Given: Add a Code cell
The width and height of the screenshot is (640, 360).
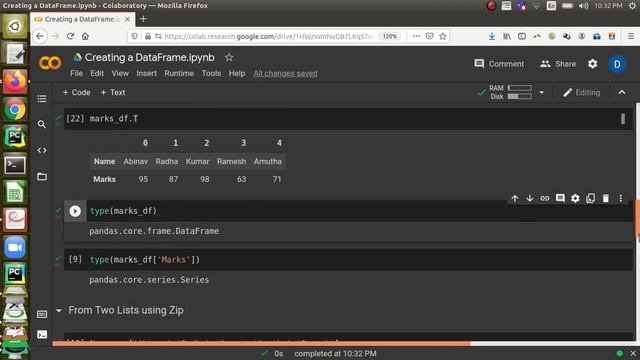Looking at the screenshot, I should (x=76, y=93).
